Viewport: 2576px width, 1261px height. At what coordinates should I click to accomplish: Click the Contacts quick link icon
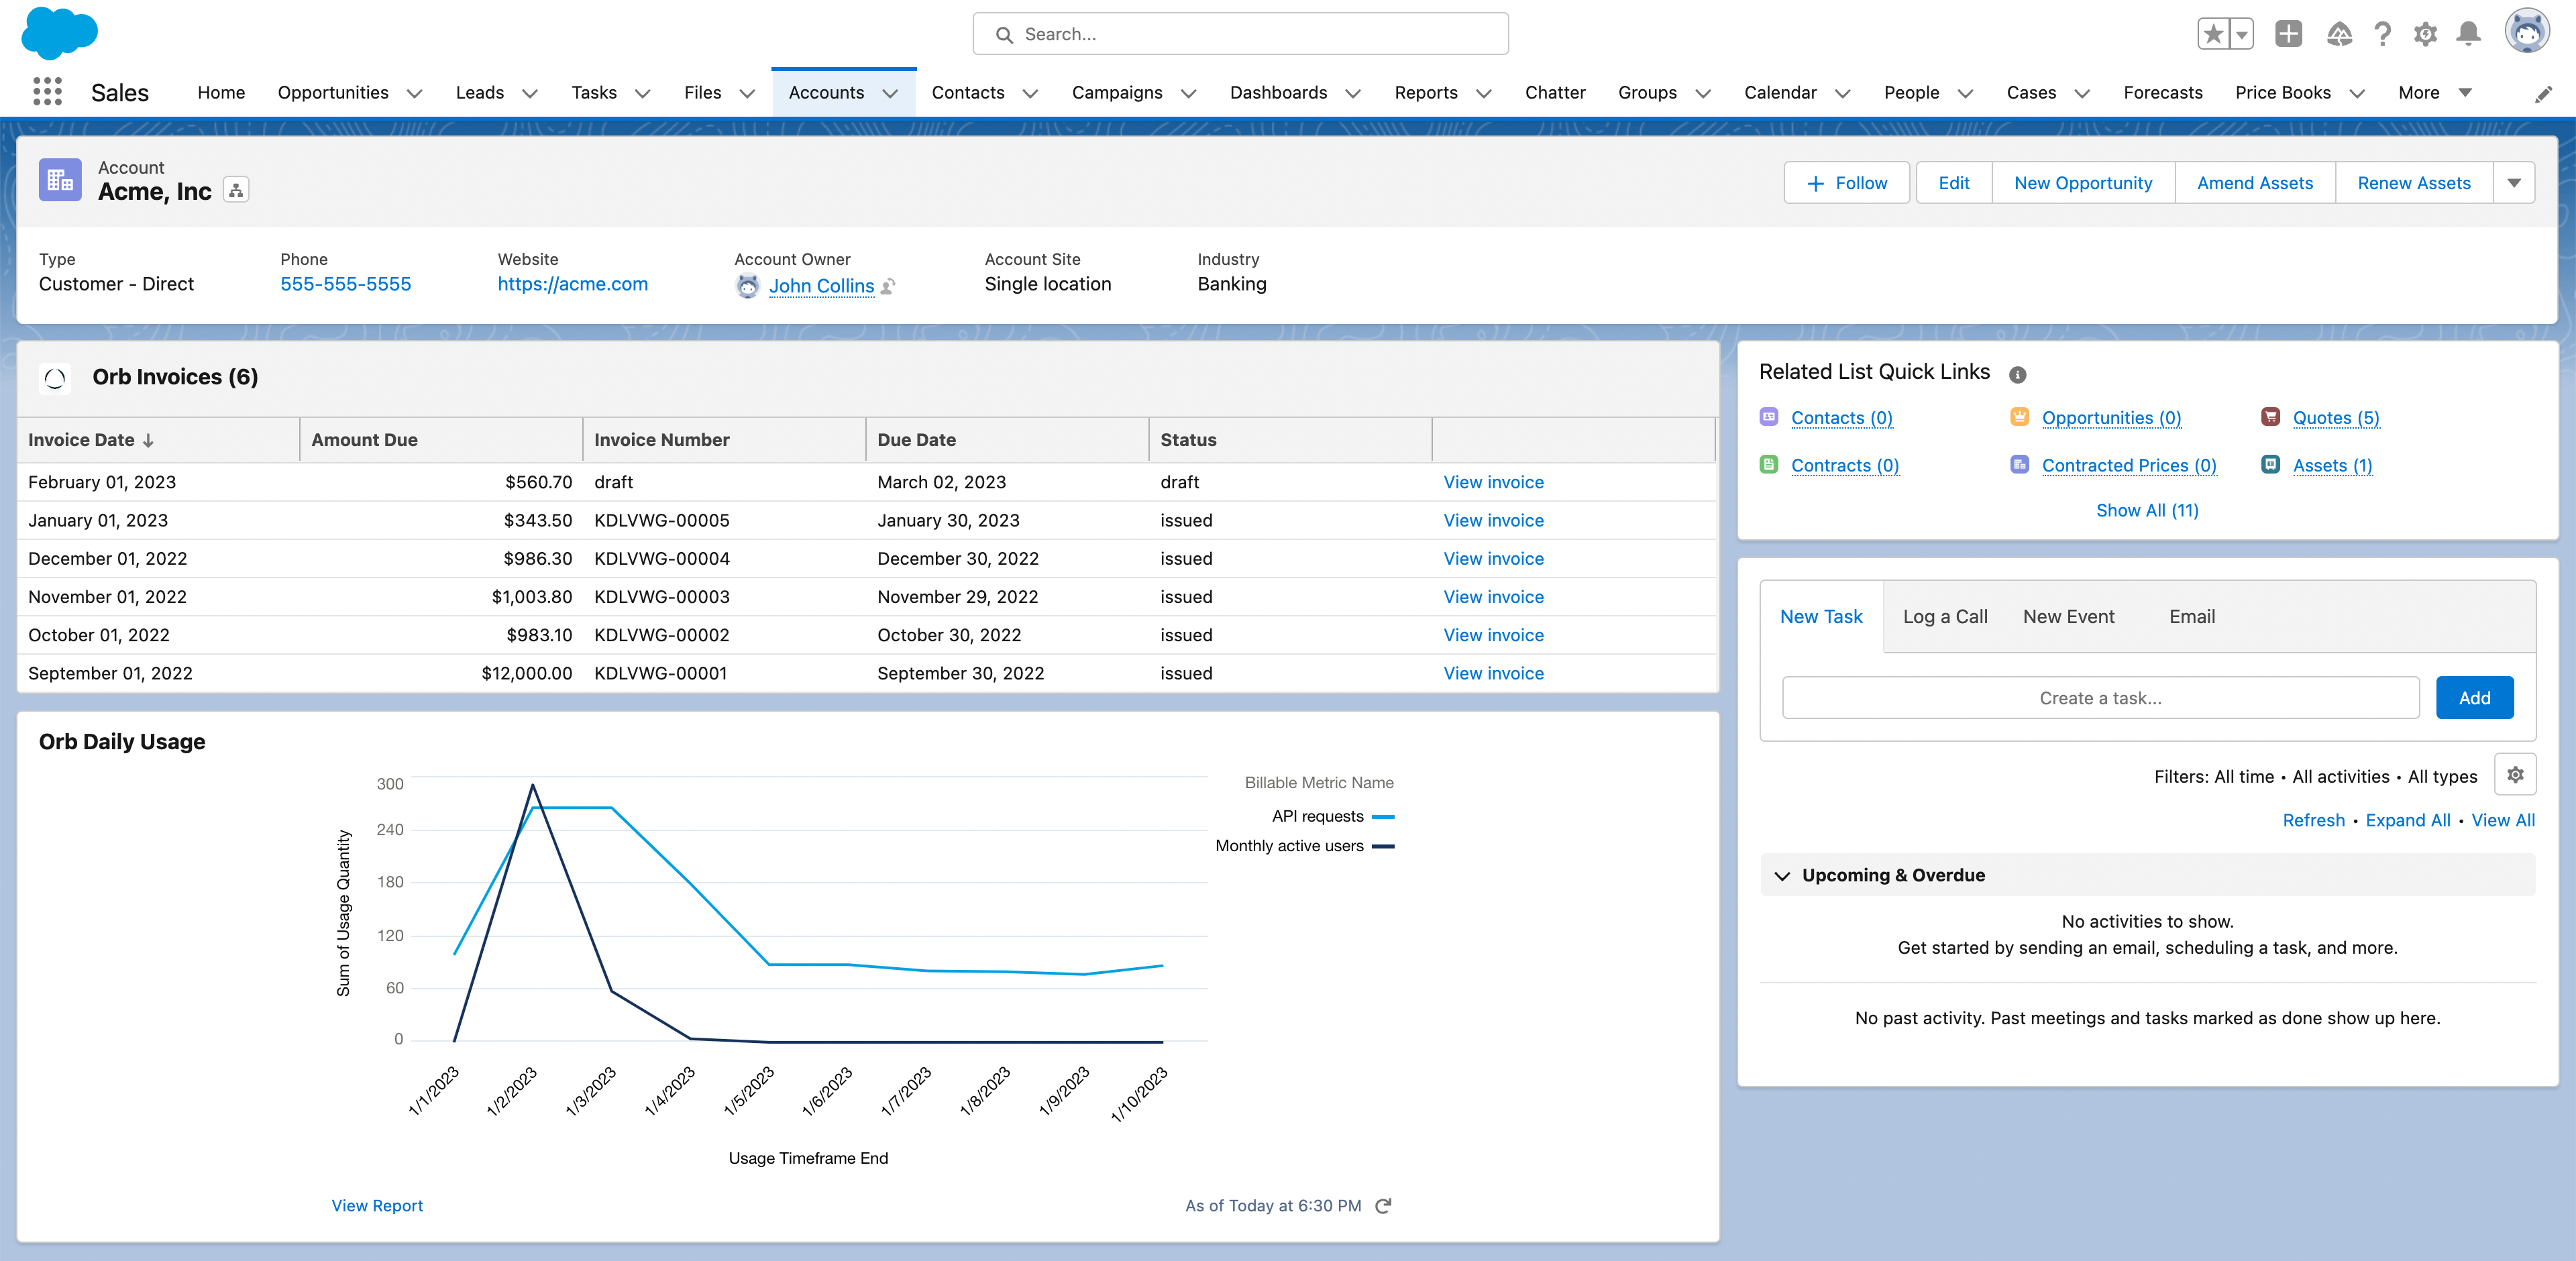tap(1769, 417)
